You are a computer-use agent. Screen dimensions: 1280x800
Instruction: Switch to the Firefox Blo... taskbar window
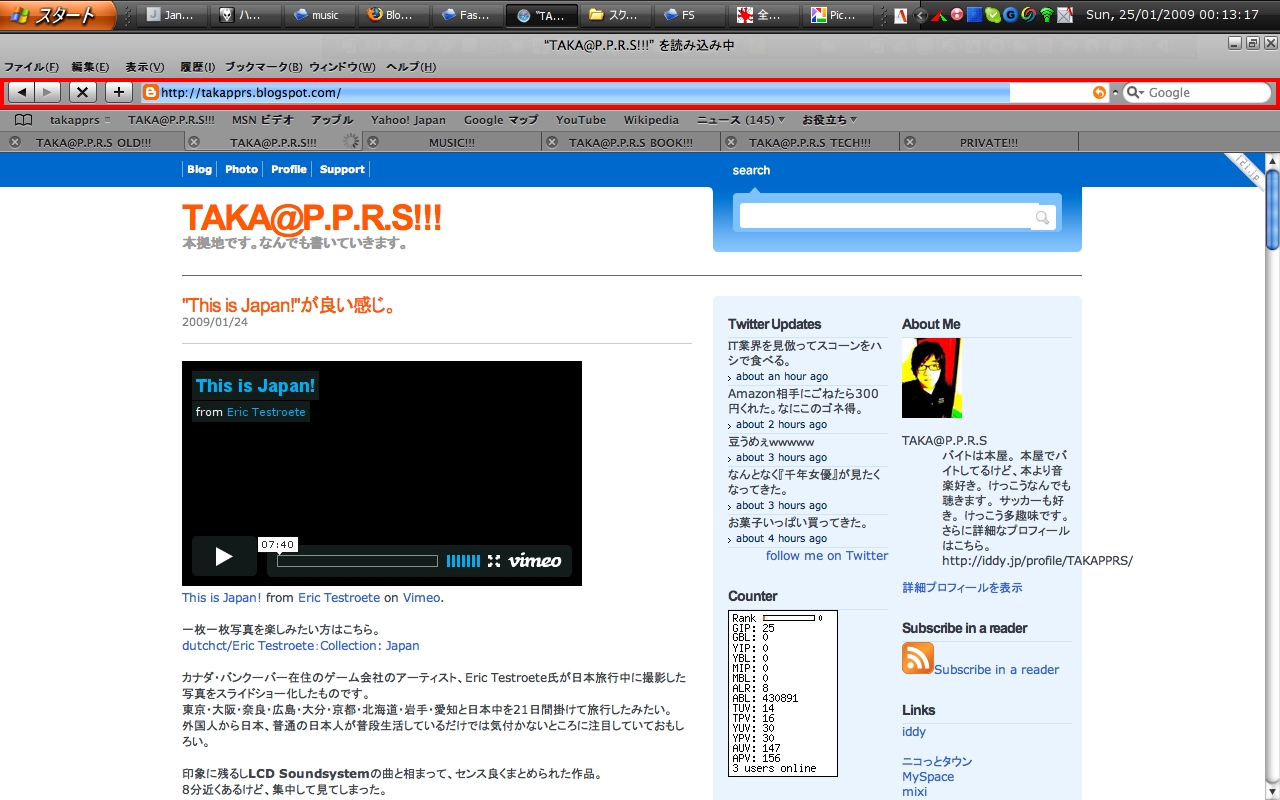(395, 15)
